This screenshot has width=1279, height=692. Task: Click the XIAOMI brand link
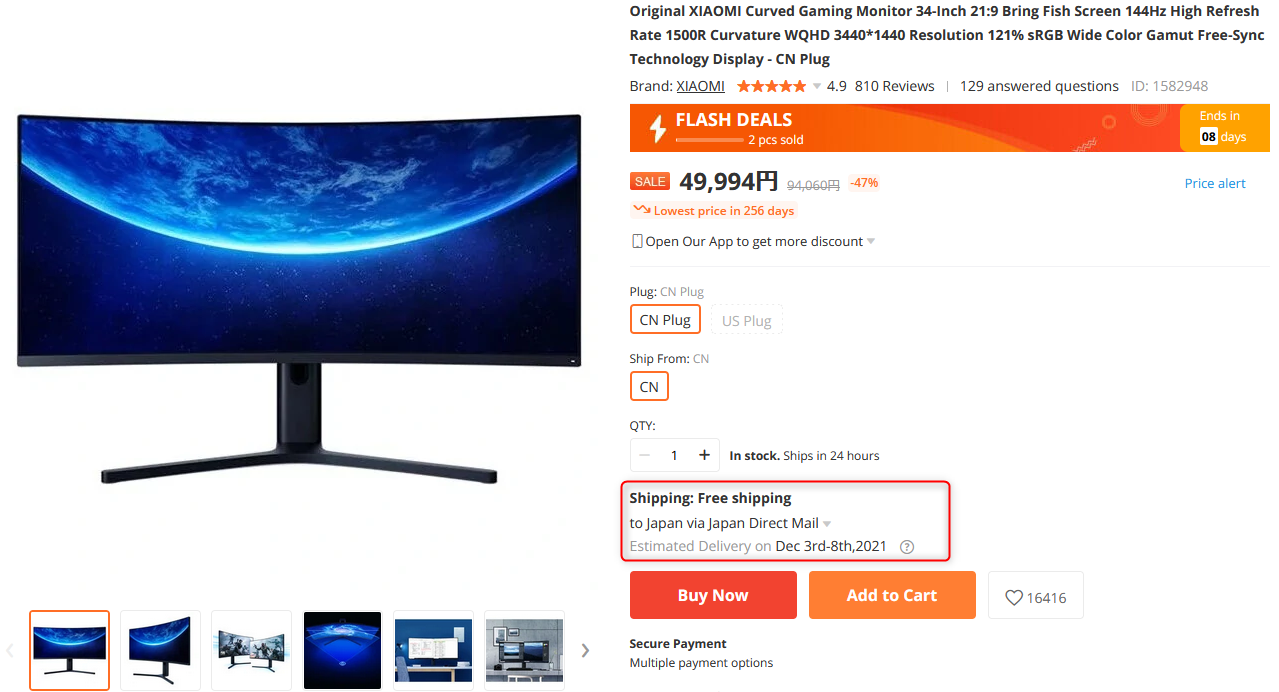coord(700,86)
